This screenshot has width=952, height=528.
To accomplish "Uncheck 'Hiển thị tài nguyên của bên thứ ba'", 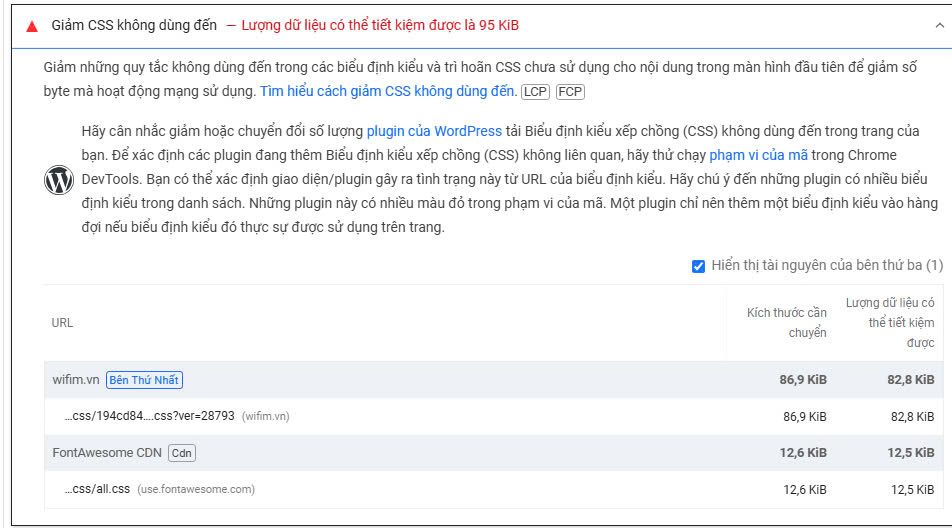I will pos(698,266).
